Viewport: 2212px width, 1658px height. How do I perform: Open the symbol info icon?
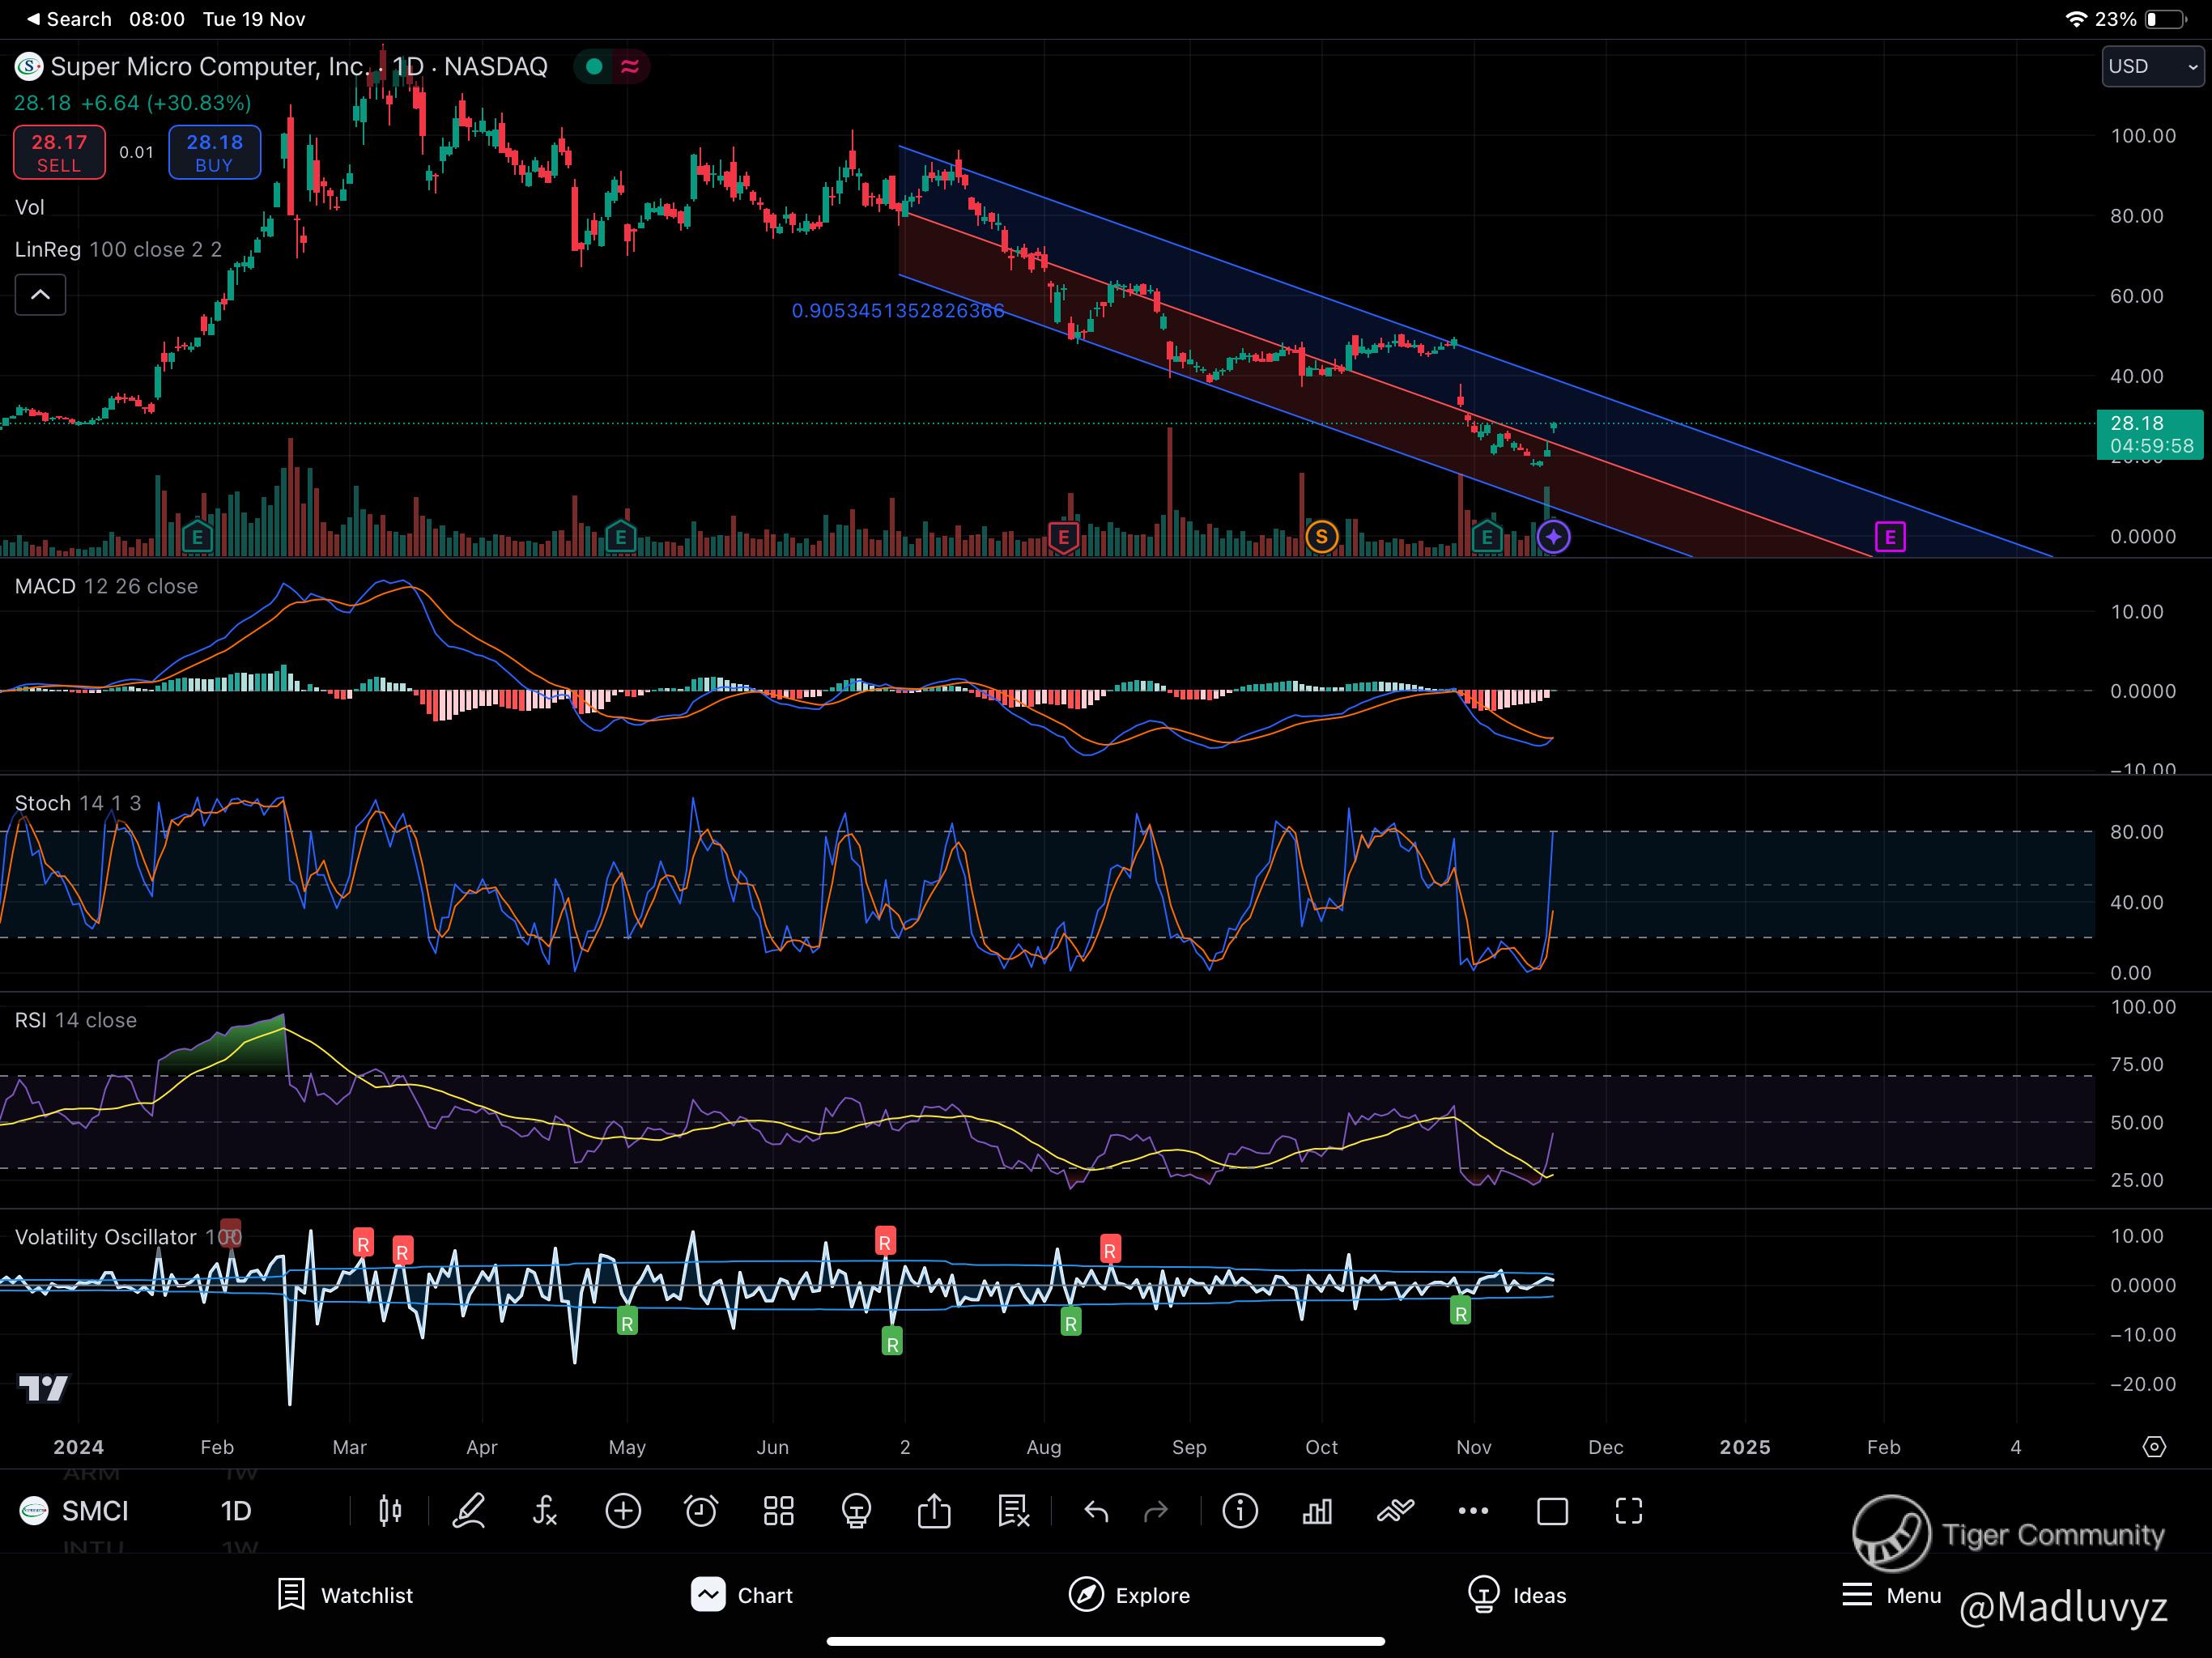(1240, 1511)
